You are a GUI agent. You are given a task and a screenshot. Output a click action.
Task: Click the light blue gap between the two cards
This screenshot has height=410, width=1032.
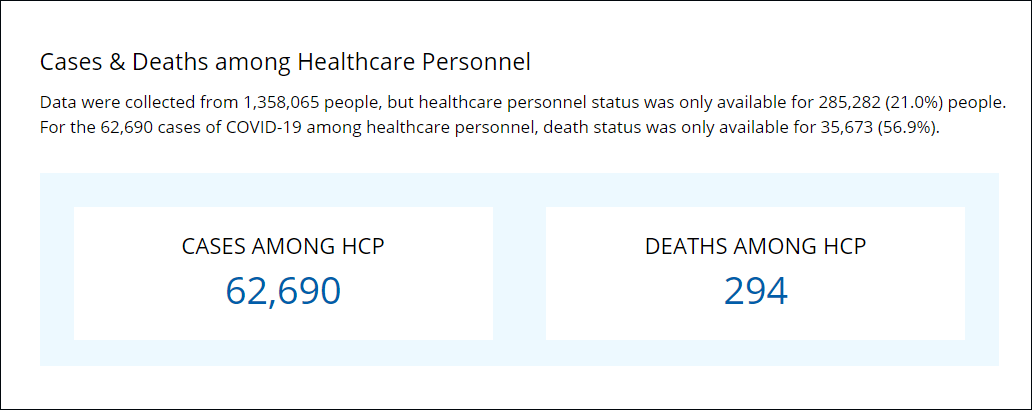click(x=519, y=273)
